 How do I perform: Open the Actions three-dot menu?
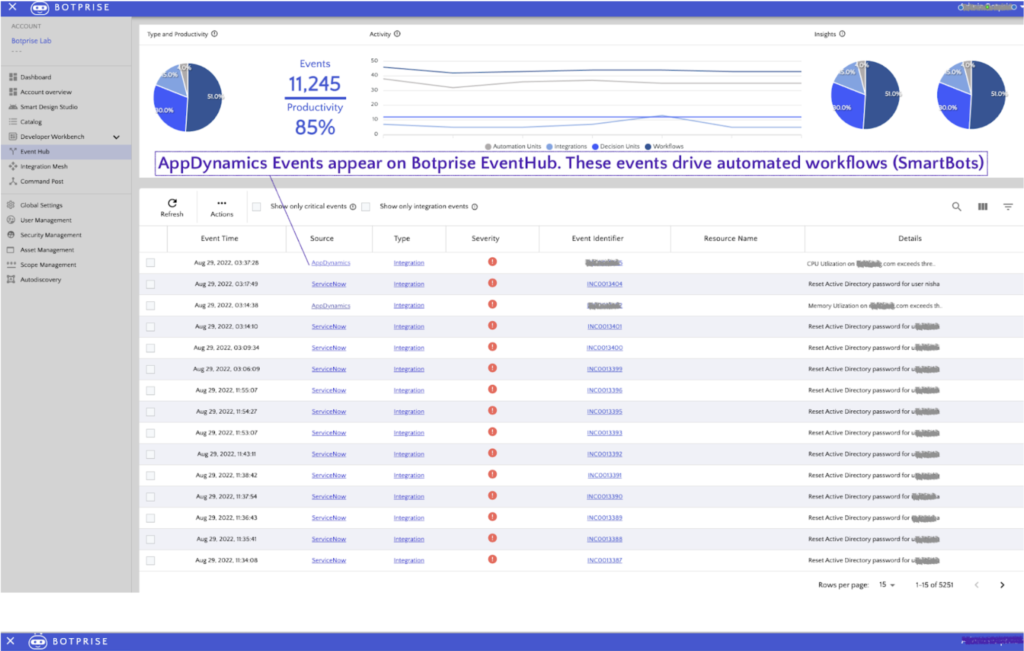[x=221, y=203]
